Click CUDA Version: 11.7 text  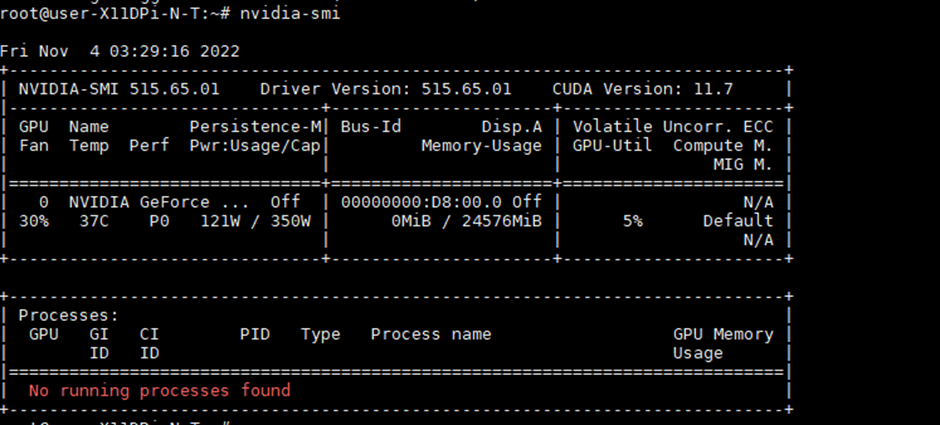click(x=643, y=89)
